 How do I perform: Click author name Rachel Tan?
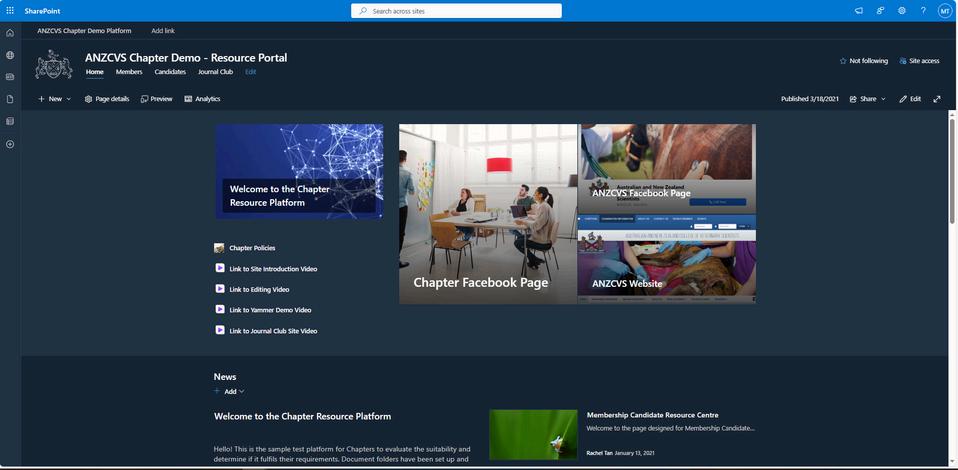pos(599,453)
